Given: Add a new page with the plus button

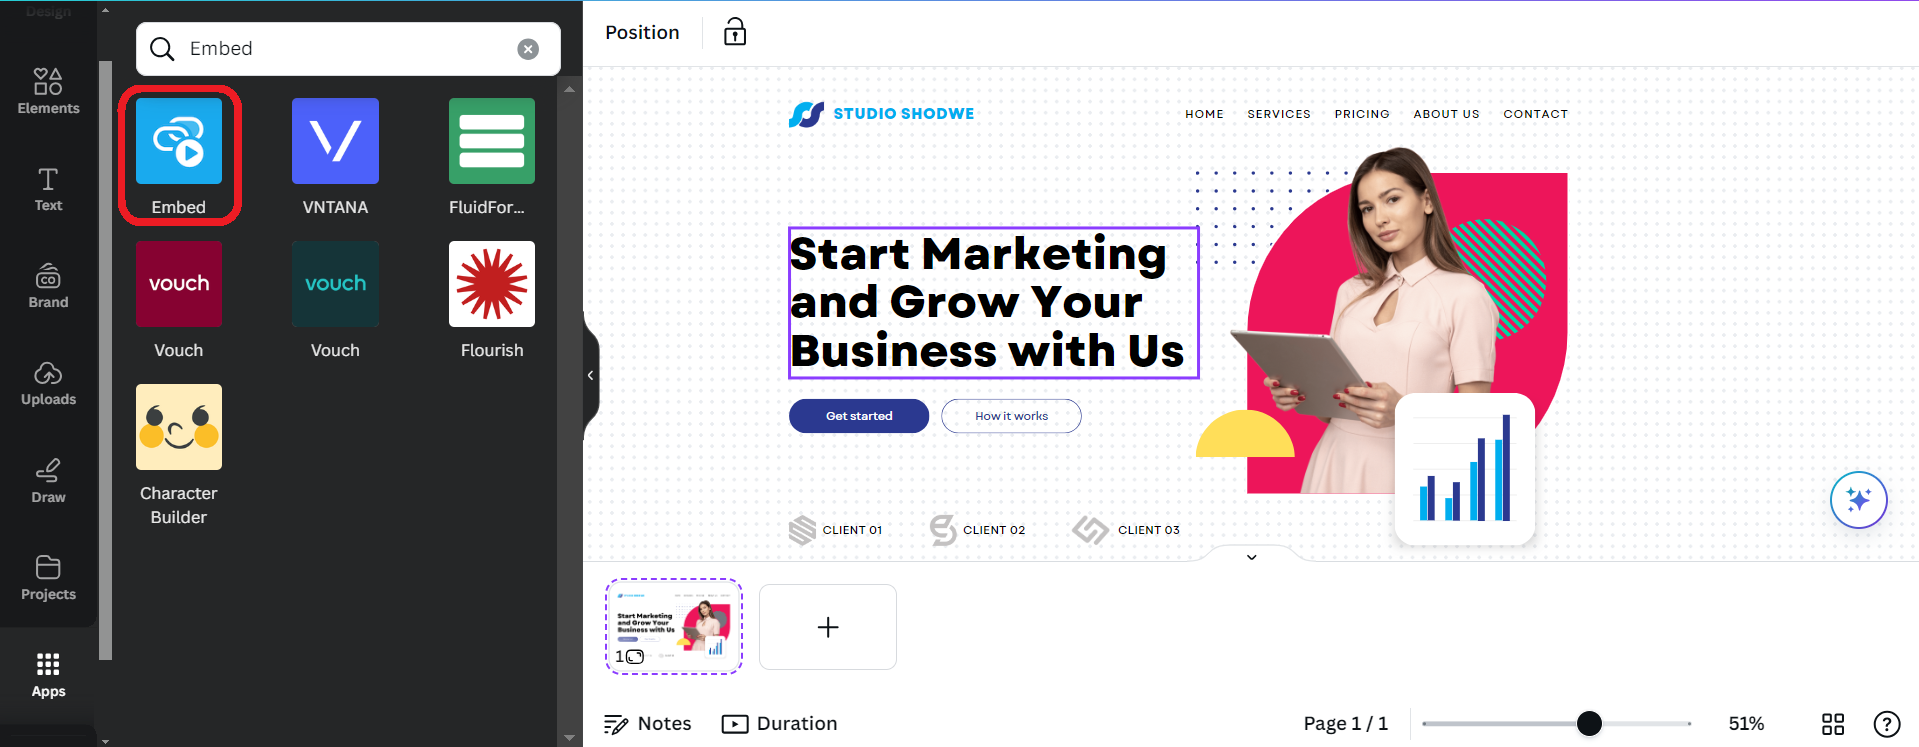Looking at the screenshot, I should click(x=827, y=627).
